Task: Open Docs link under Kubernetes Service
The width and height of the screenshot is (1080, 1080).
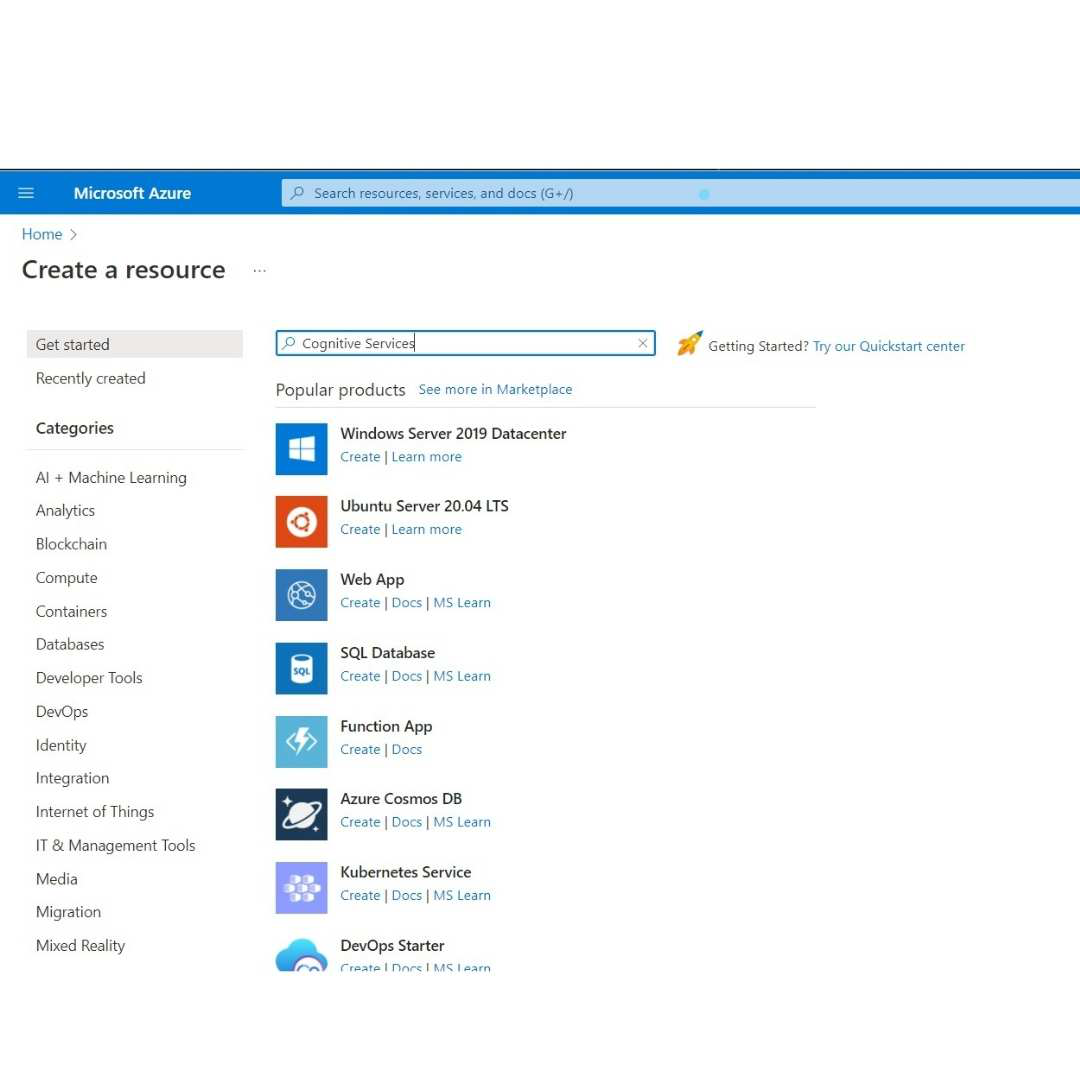Action: pyautogui.click(x=406, y=895)
